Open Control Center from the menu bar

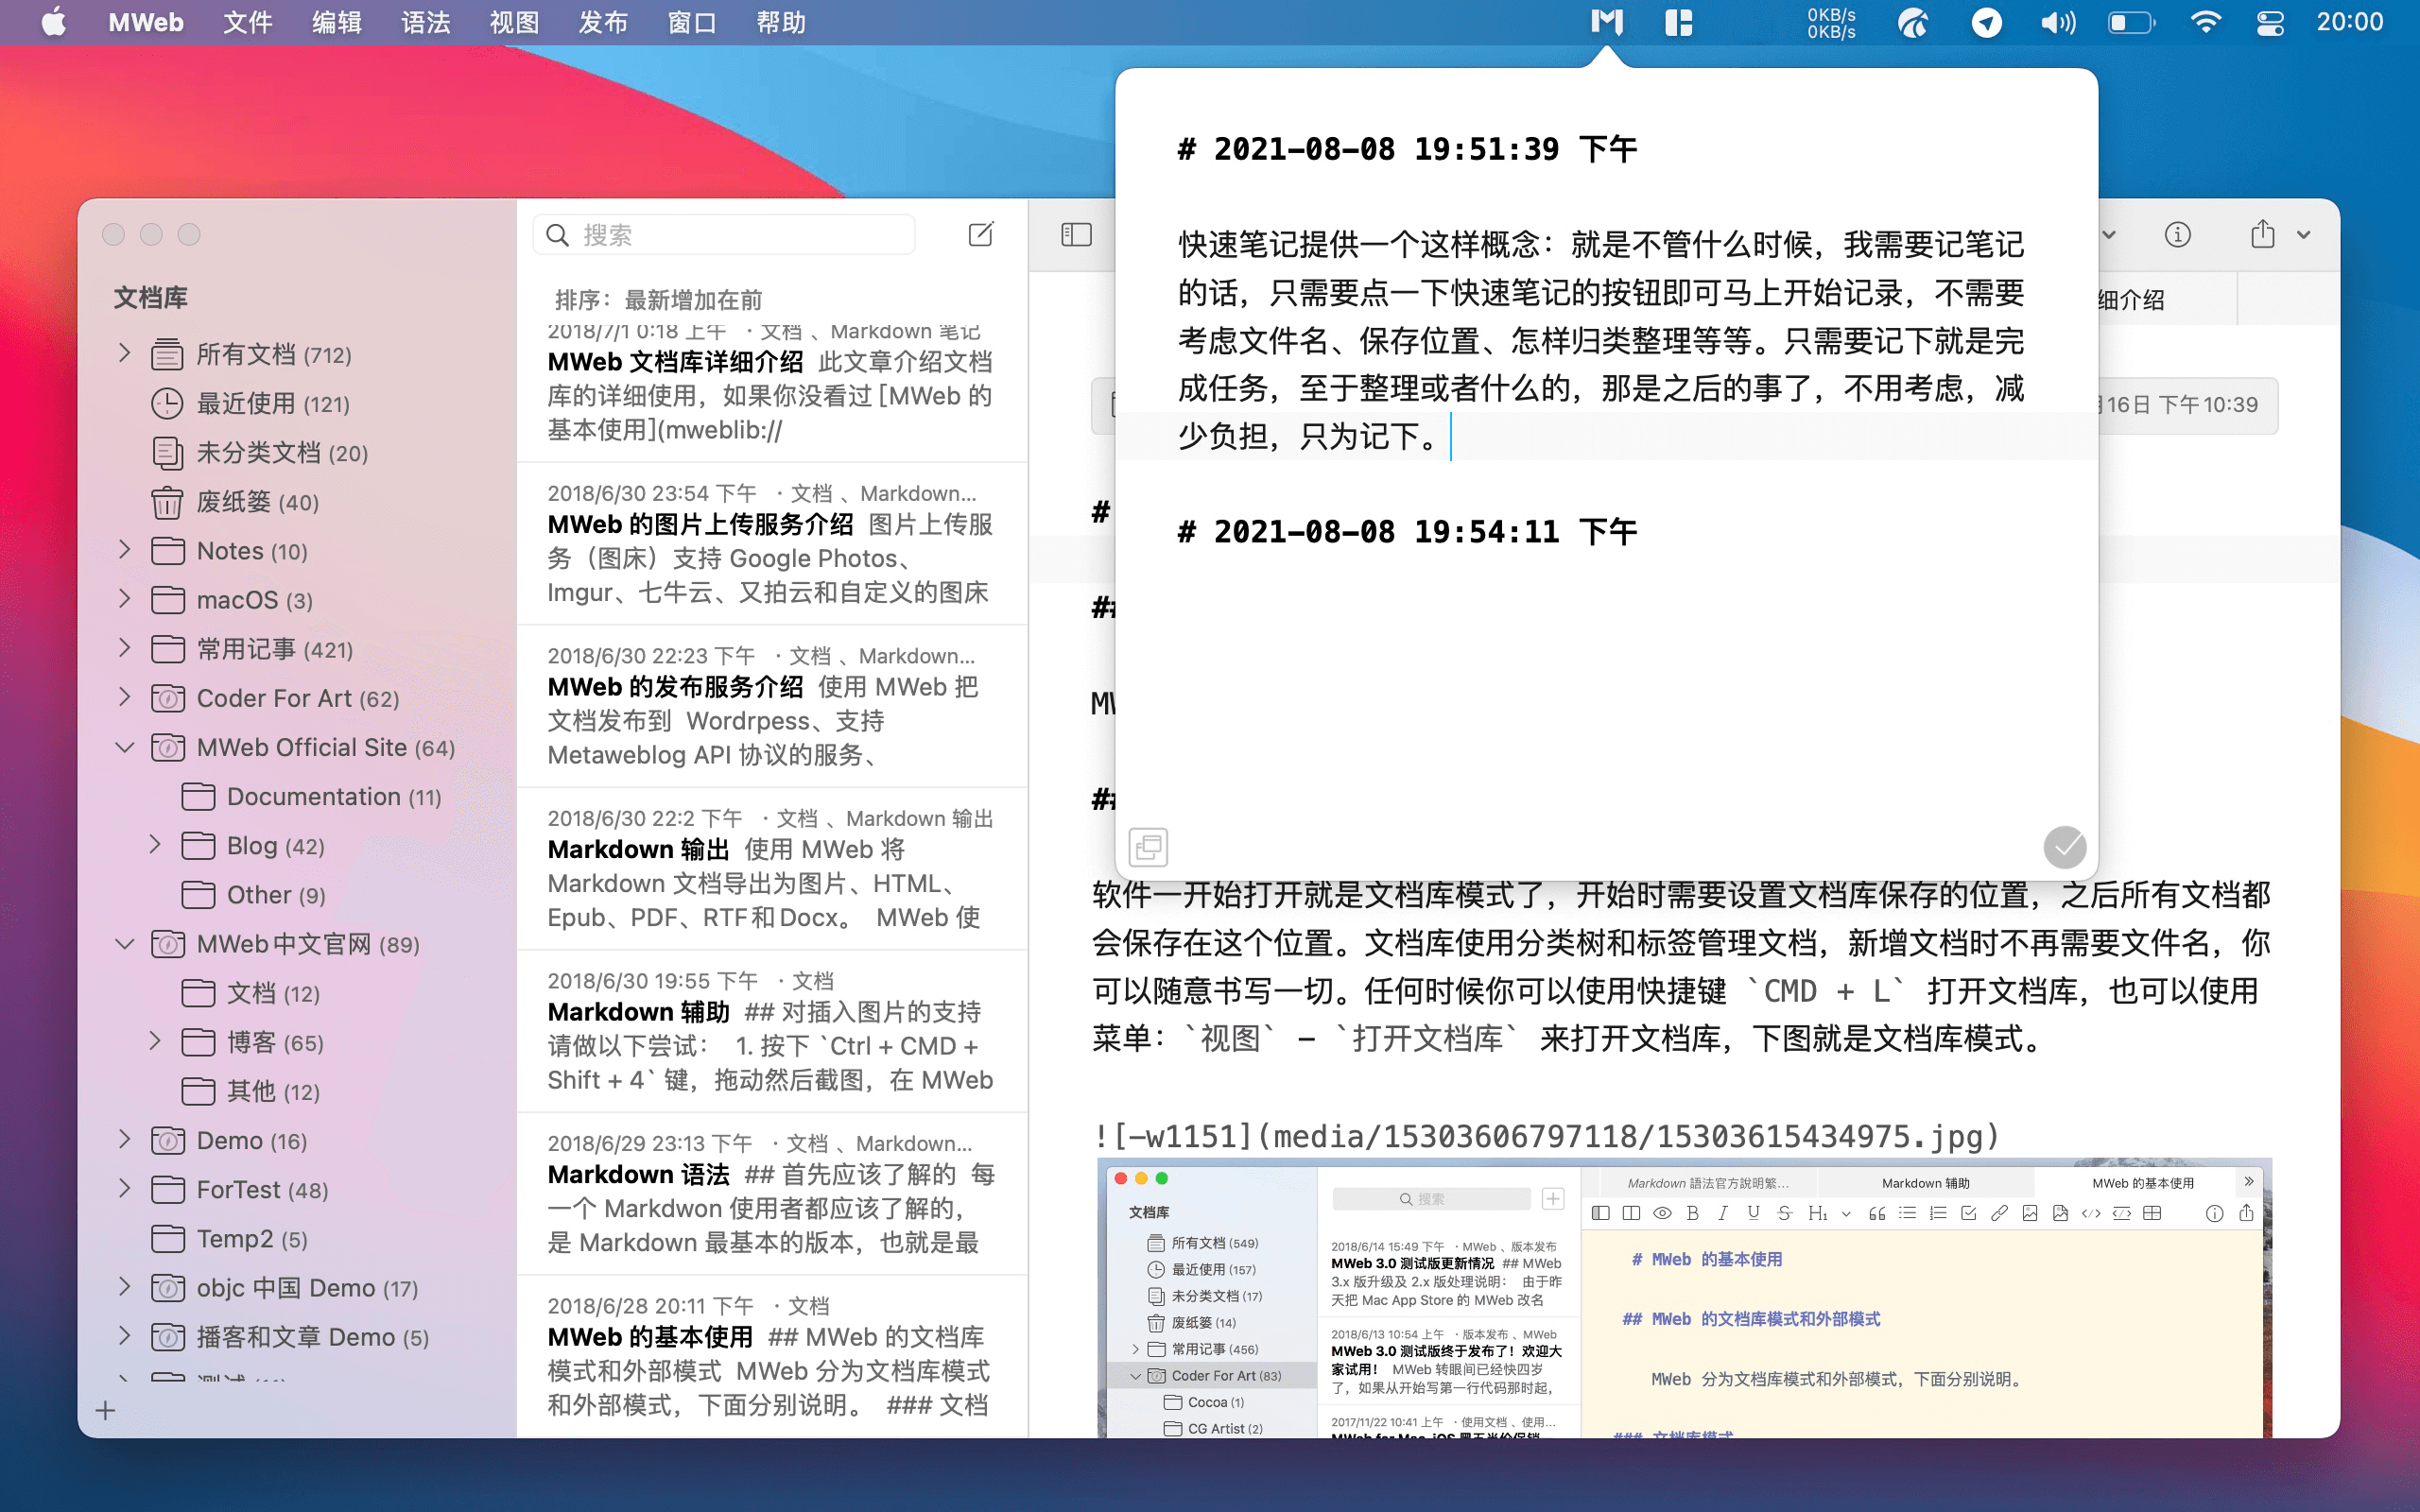point(2269,22)
